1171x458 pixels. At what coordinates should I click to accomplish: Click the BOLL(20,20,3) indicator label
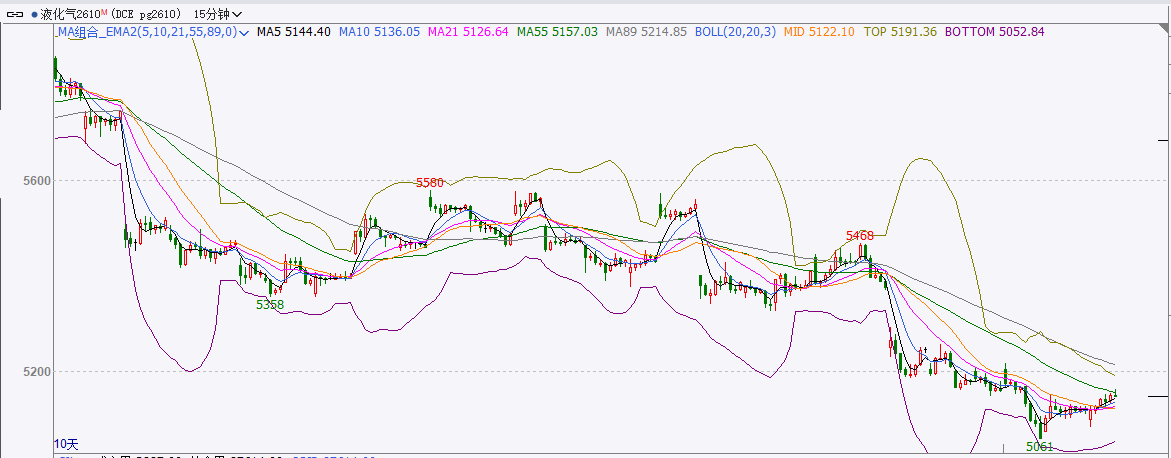[735, 31]
